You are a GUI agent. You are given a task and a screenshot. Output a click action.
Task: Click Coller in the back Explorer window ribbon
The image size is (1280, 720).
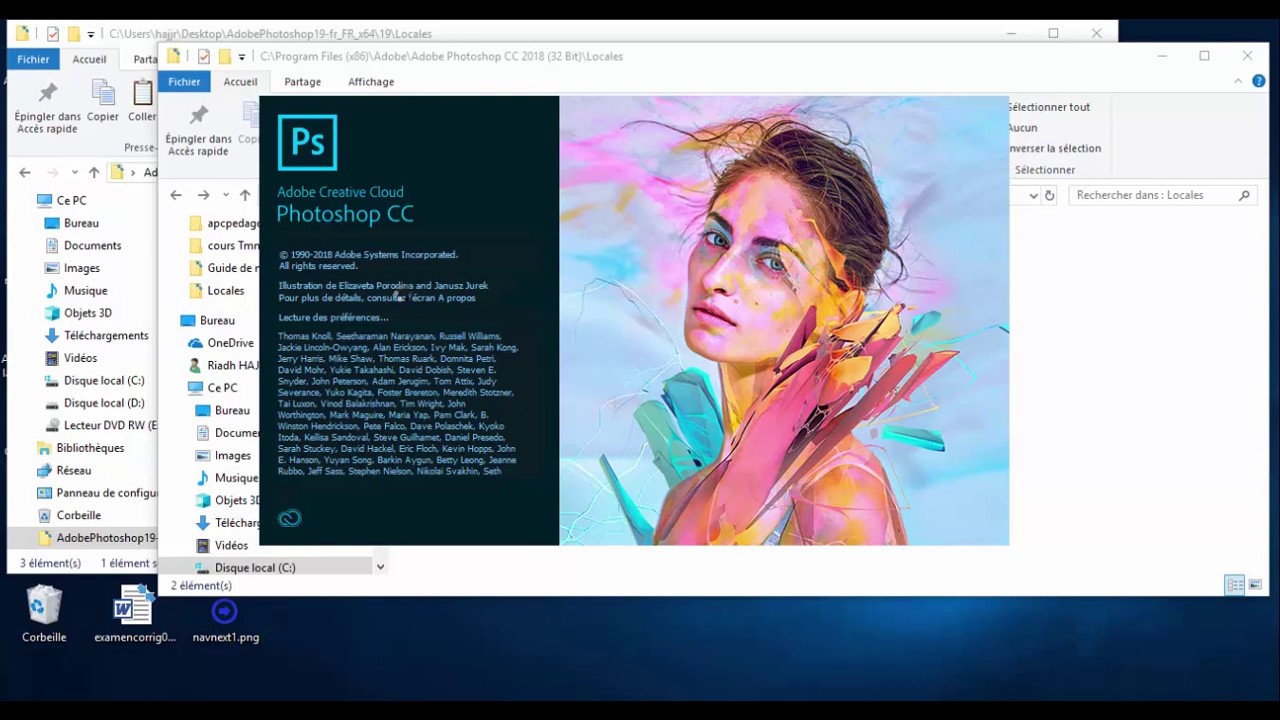(142, 102)
